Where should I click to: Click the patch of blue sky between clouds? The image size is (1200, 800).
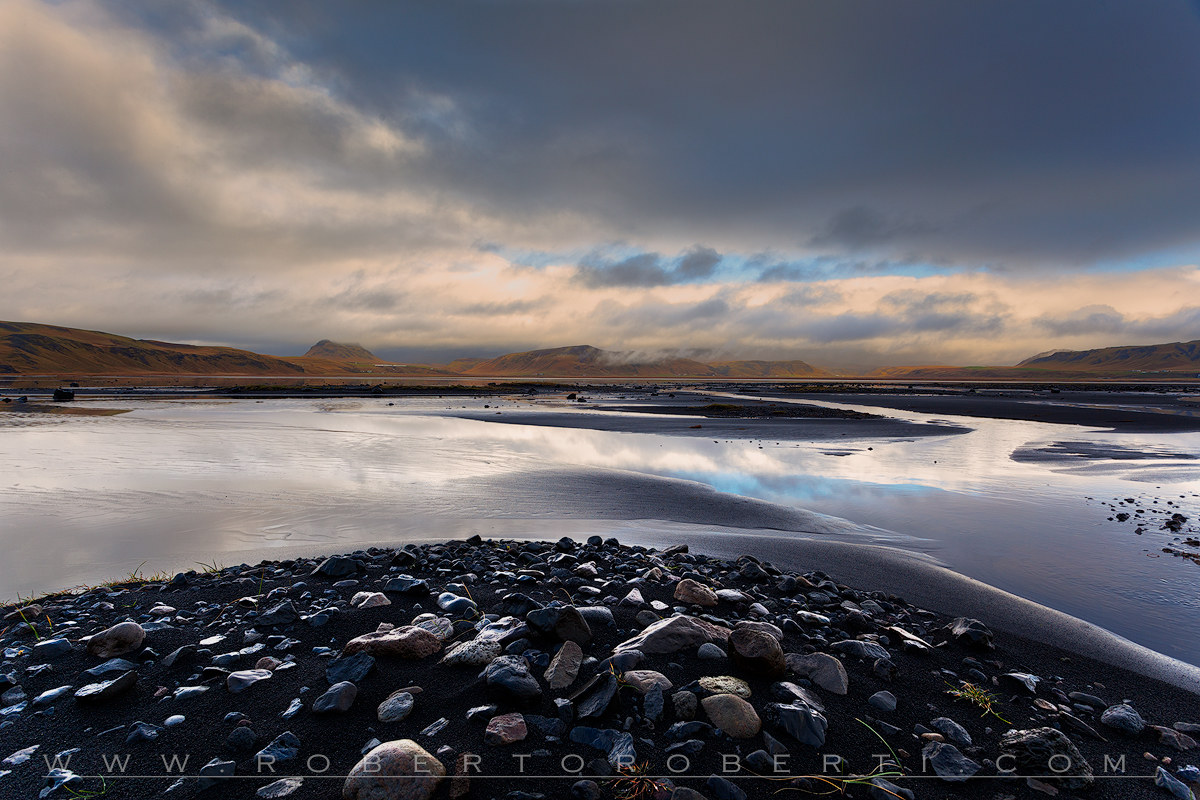tap(760, 265)
